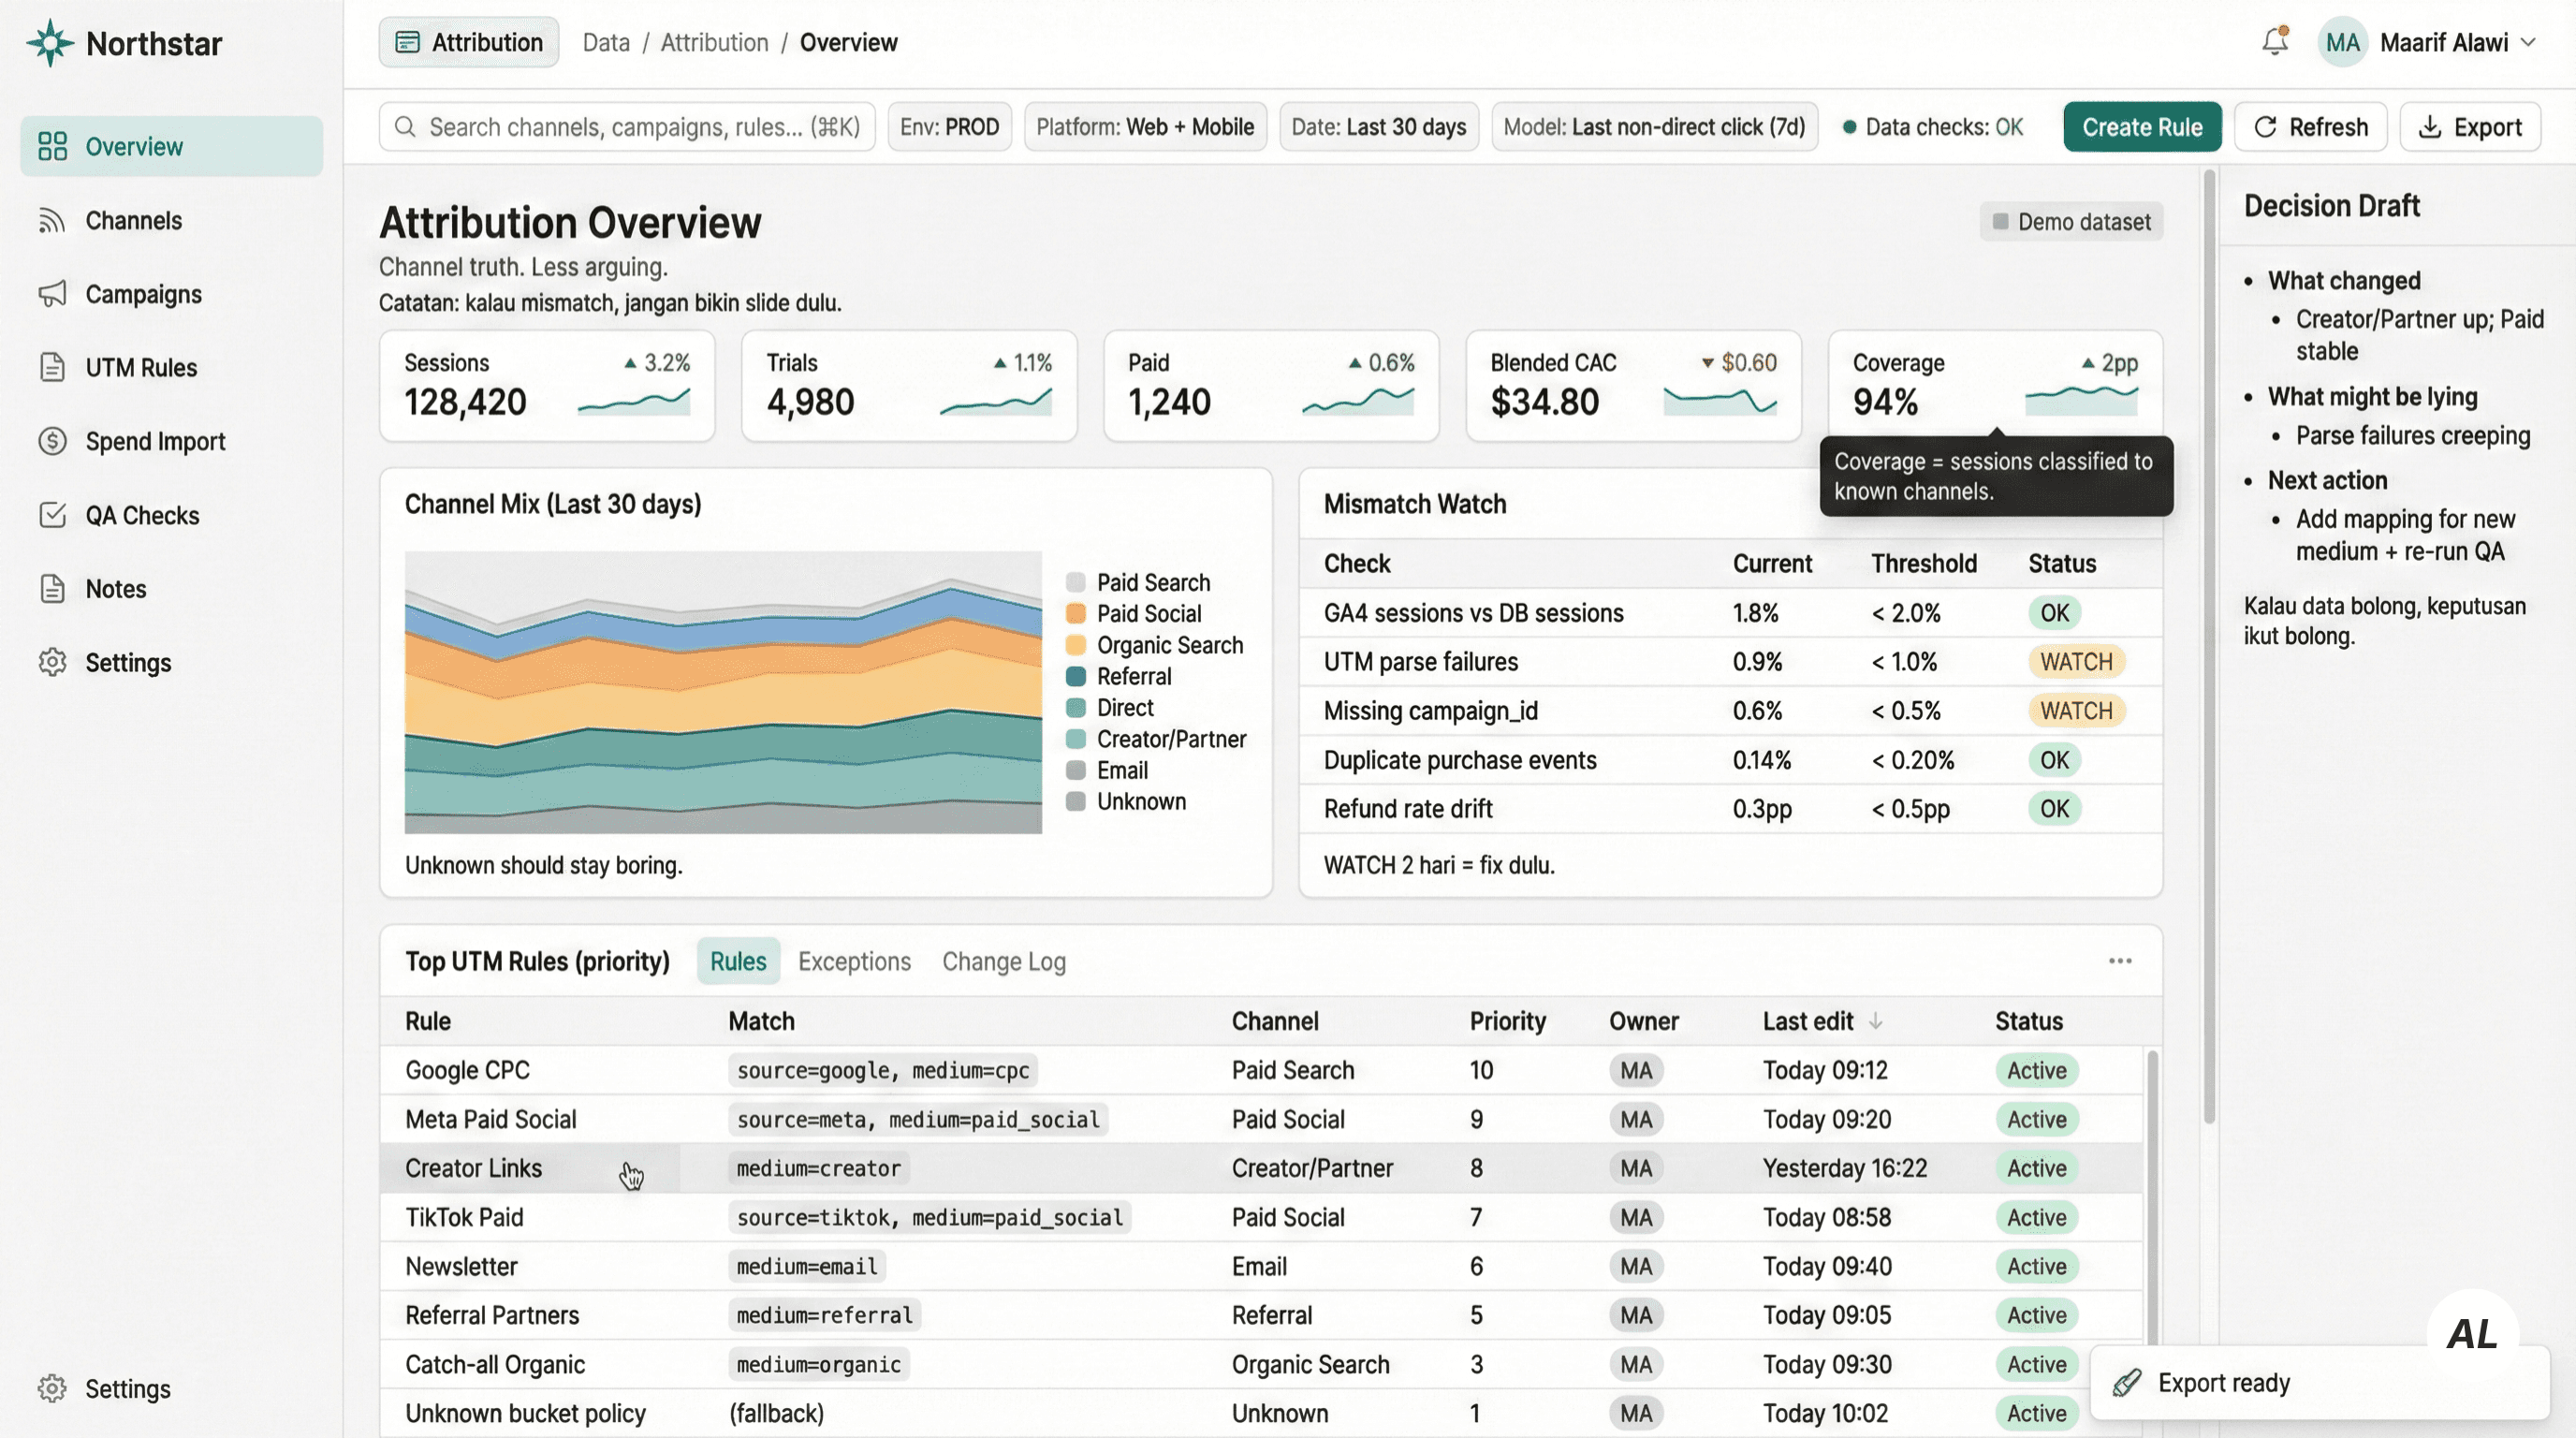The height and width of the screenshot is (1438, 2576).
Task: Open Spend Import via its dollar icon
Action: pos(52,441)
